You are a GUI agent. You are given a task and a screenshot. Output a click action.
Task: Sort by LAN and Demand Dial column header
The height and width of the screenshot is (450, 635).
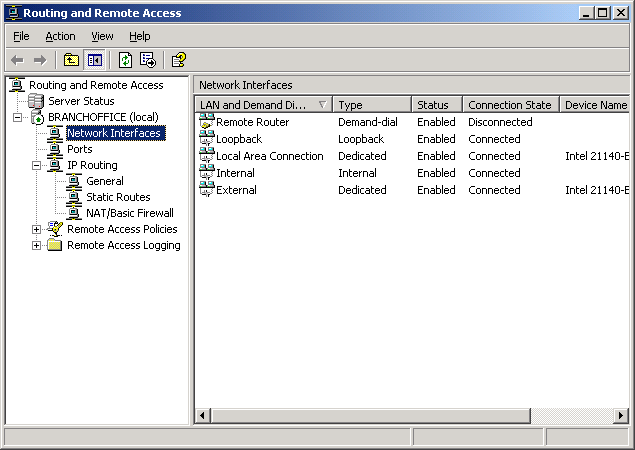pos(264,105)
